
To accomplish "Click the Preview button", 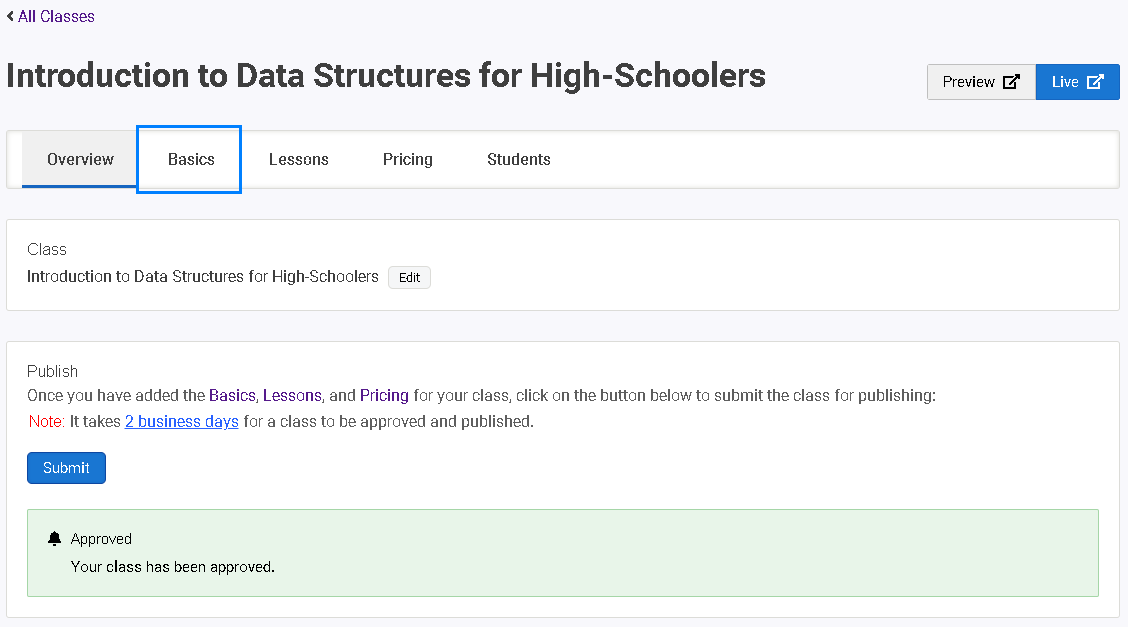I will [981, 82].
